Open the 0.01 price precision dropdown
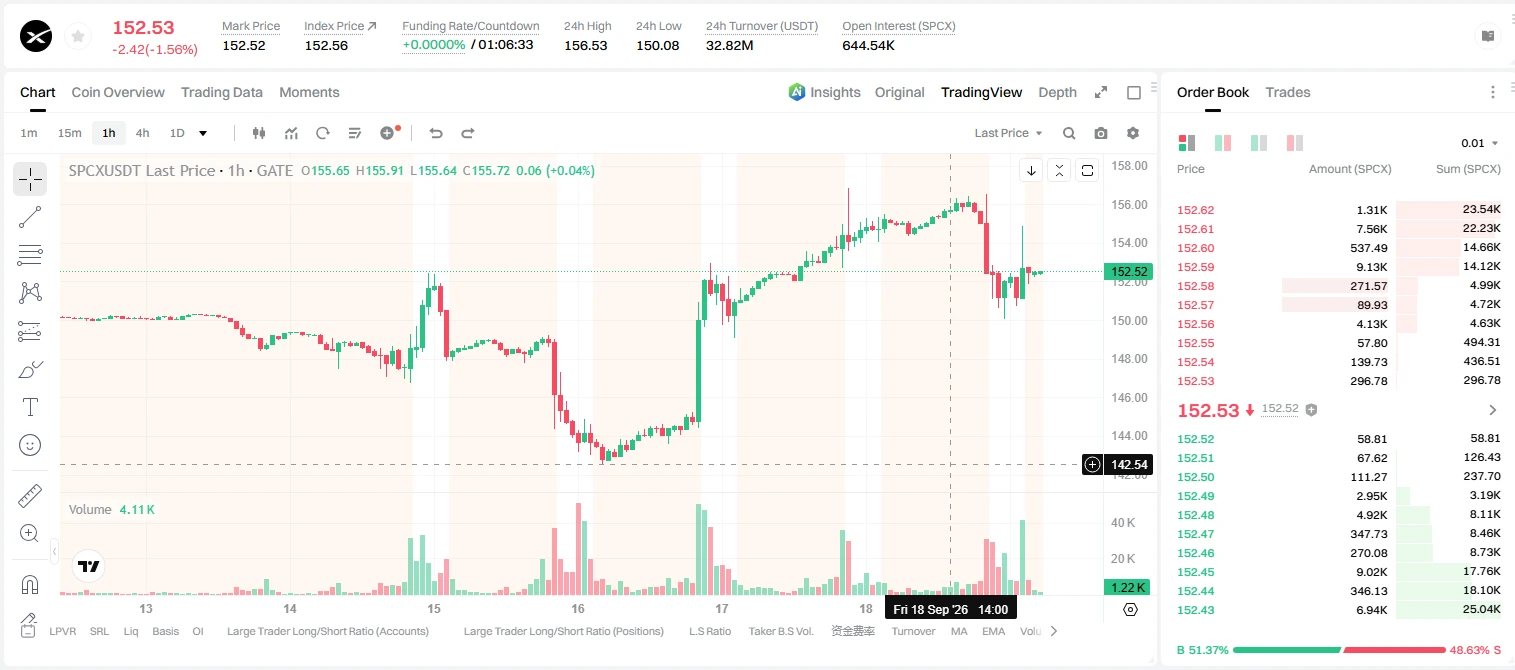 1480,143
